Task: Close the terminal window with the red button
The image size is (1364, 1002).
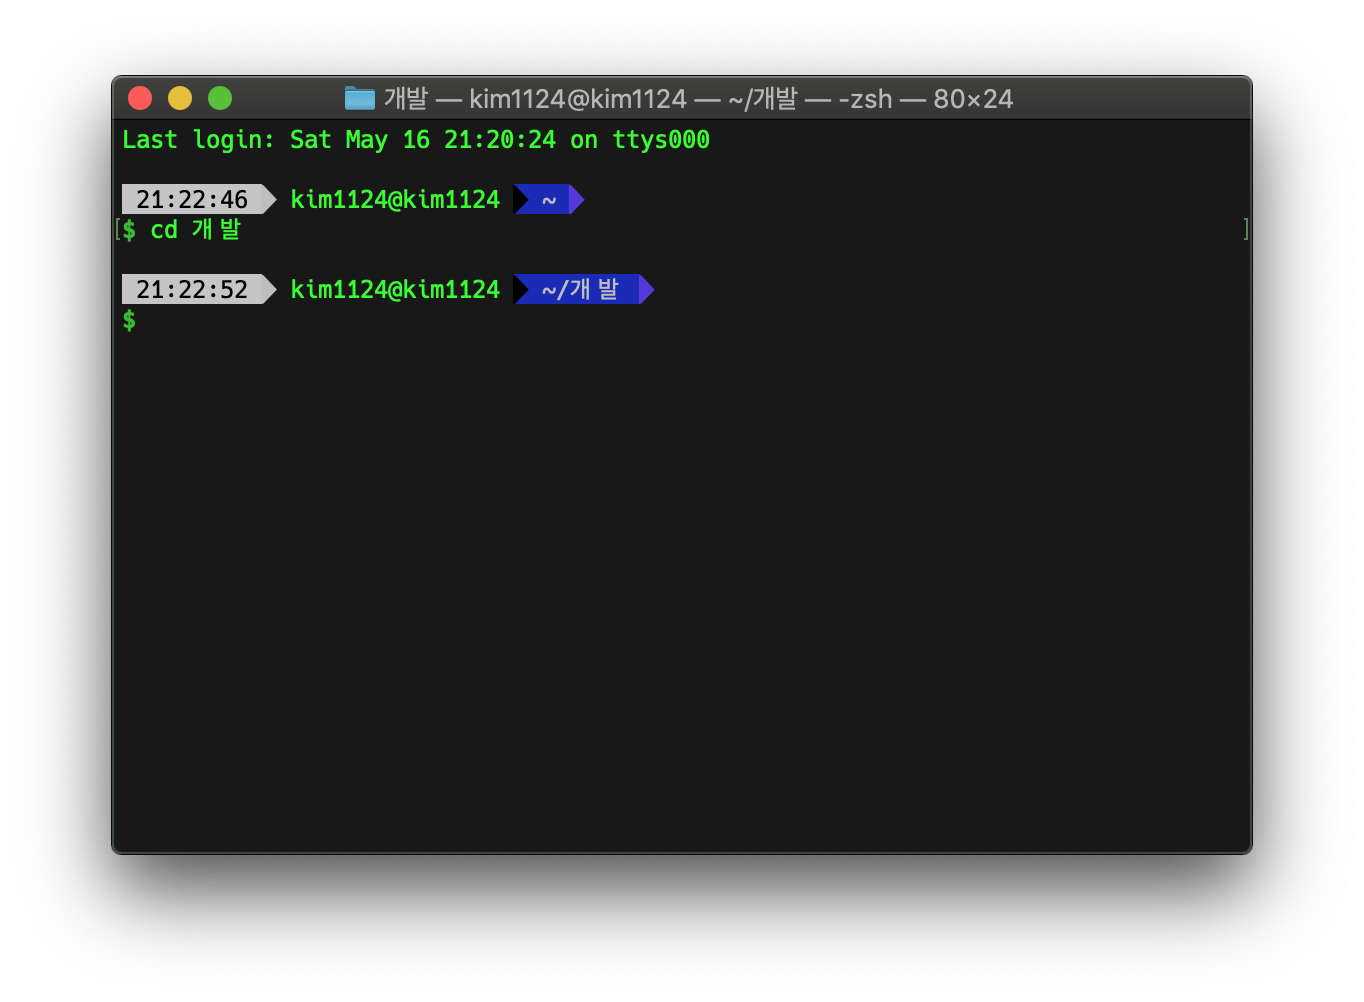Action: (x=140, y=98)
